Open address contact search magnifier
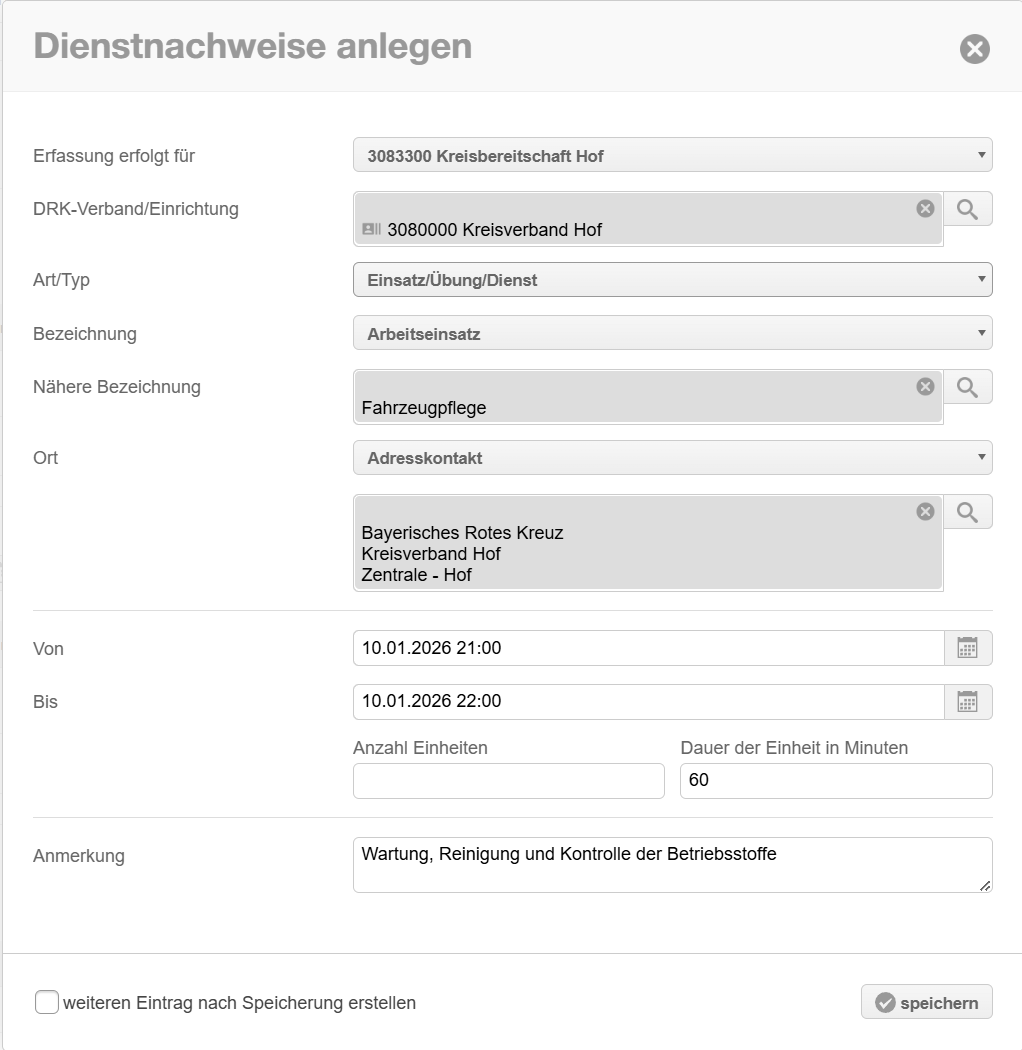Viewport: 1022px width, 1050px height. coord(967,512)
